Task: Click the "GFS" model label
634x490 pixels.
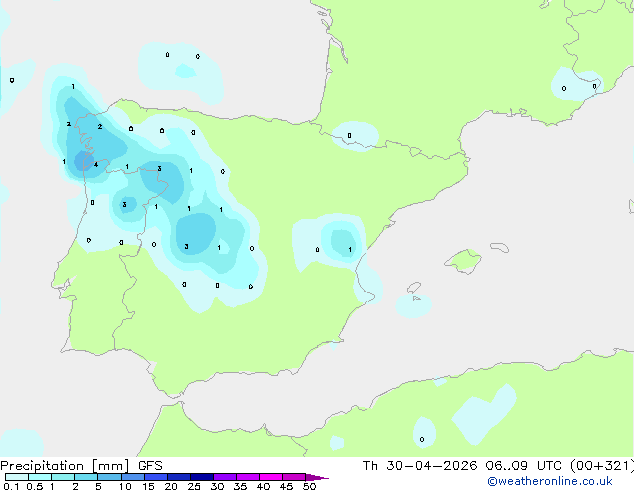Action: tap(150, 466)
